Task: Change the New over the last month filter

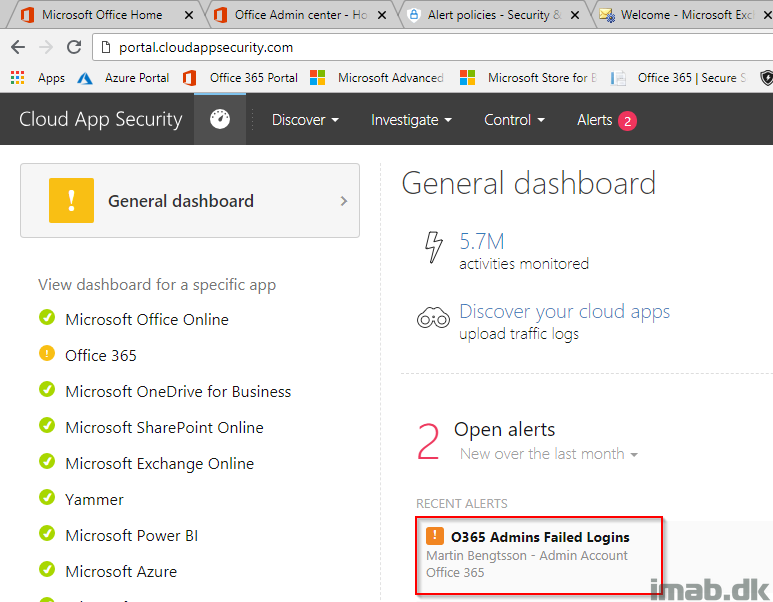Action: click(549, 454)
